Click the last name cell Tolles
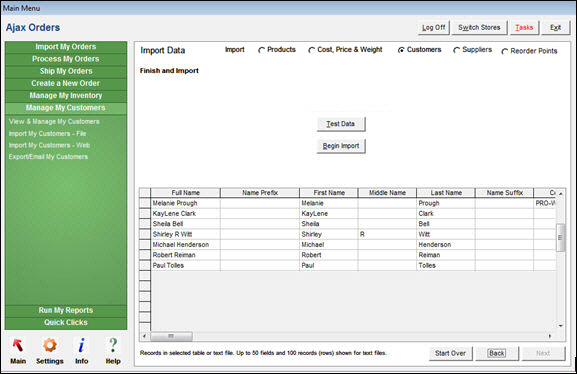This screenshot has height=374, width=577. click(x=446, y=265)
